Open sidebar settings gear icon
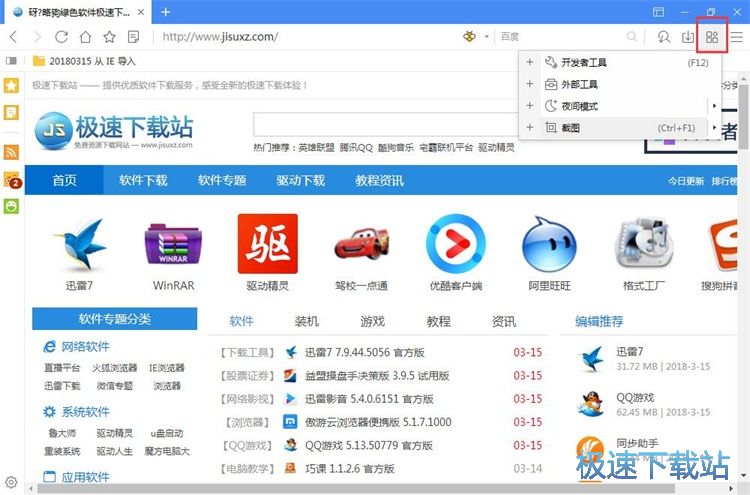750x495 pixels. point(11,482)
